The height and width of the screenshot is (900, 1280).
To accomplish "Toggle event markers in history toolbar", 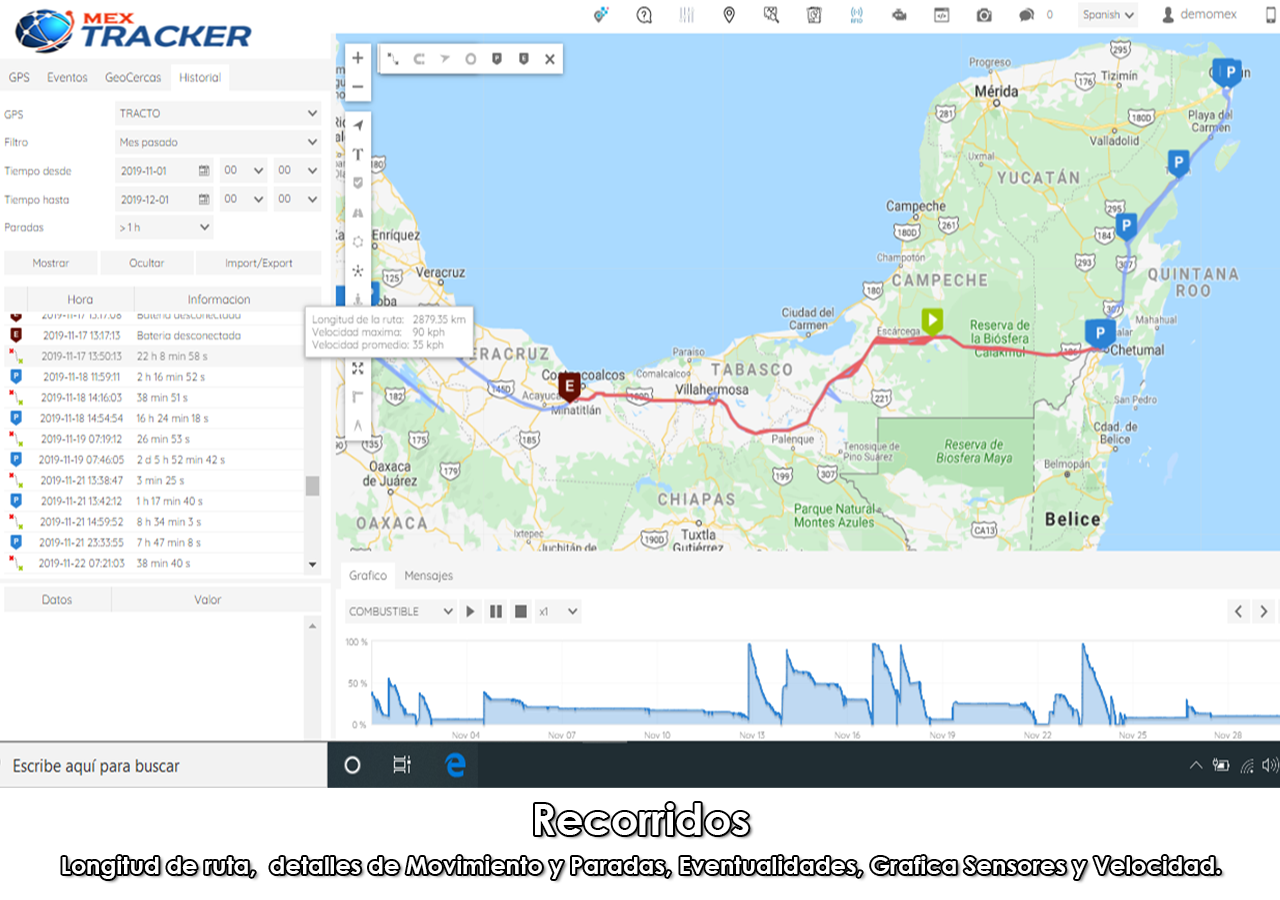I will [522, 59].
